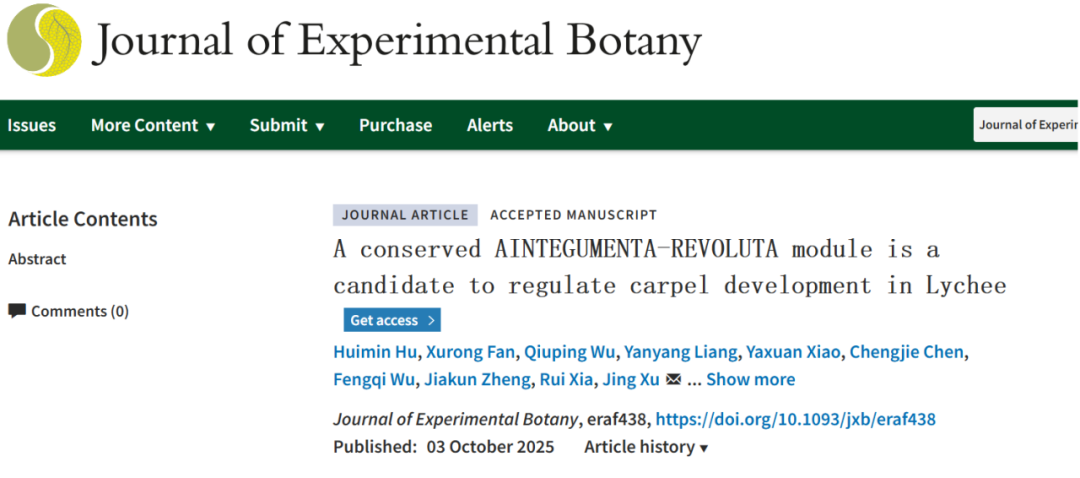
Task: Open the Issues menu item
Action: 32,126
